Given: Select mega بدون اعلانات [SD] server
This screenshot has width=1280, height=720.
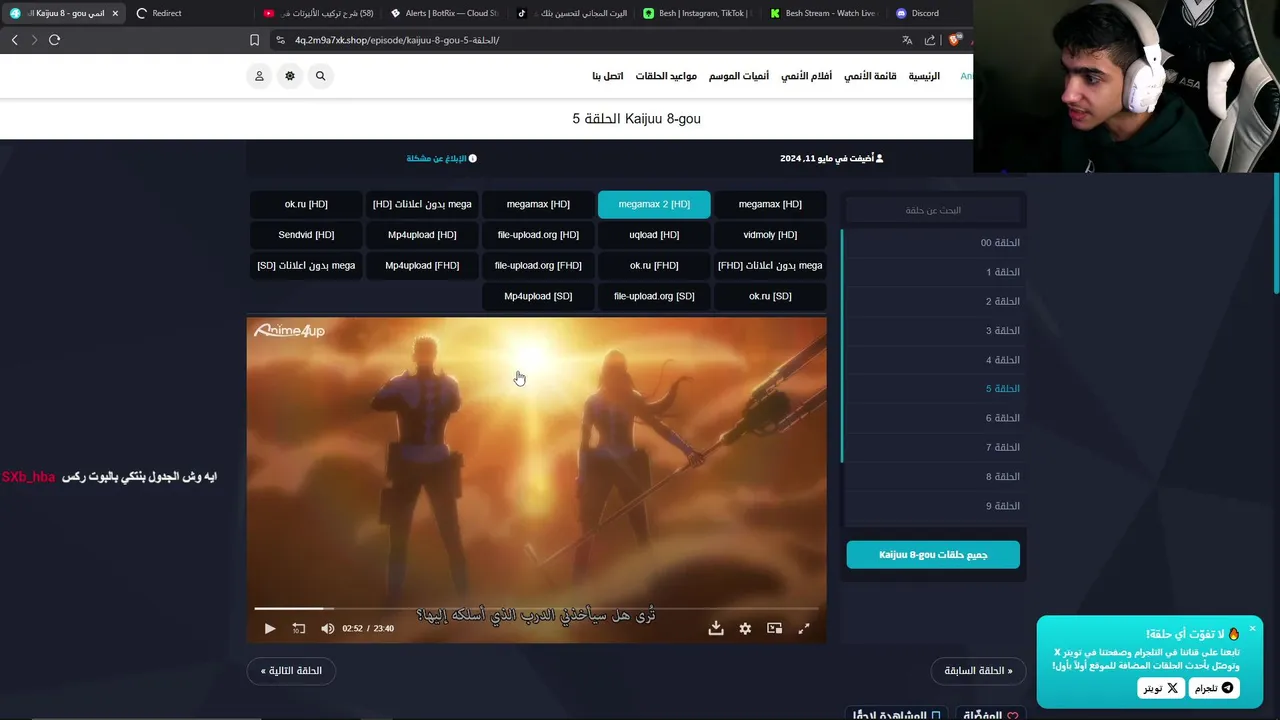Looking at the screenshot, I should [306, 266].
